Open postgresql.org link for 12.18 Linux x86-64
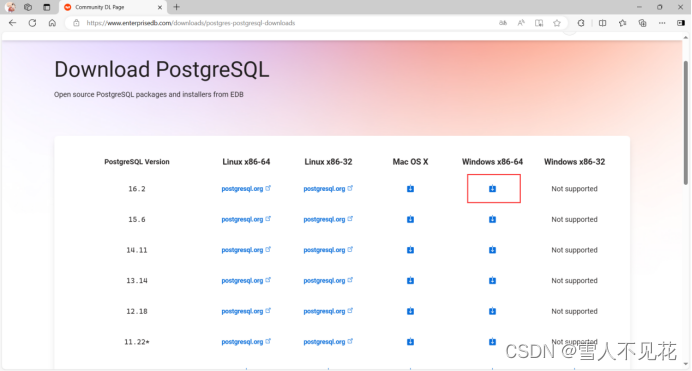The height and width of the screenshot is (371, 692). click(246, 311)
